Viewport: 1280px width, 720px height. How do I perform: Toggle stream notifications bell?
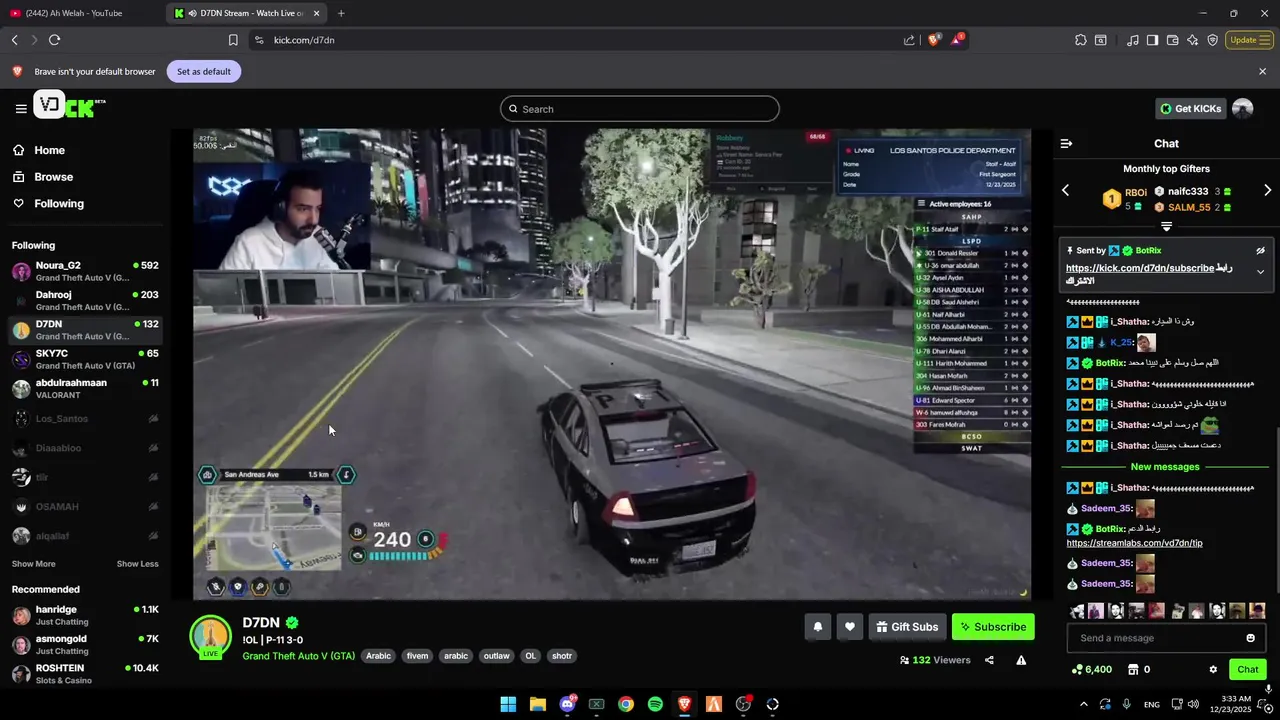pos(818,627)
